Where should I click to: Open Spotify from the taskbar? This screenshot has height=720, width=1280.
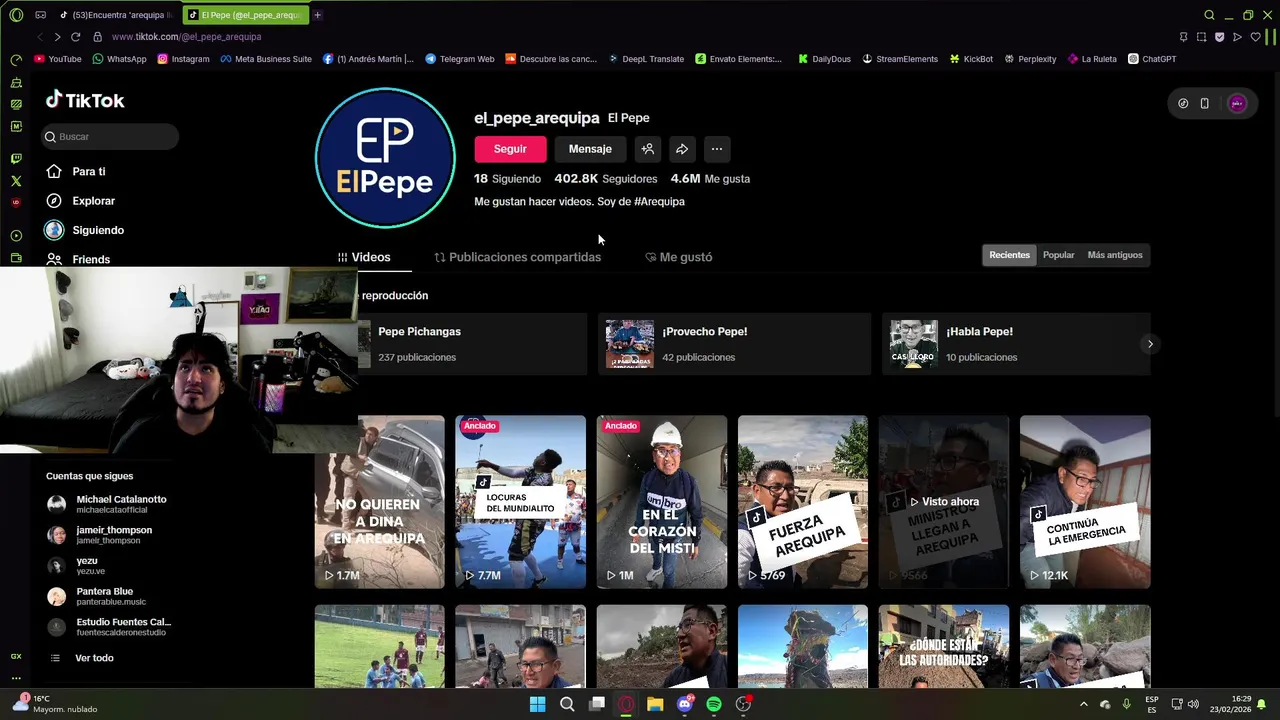(x=714, y=704)
